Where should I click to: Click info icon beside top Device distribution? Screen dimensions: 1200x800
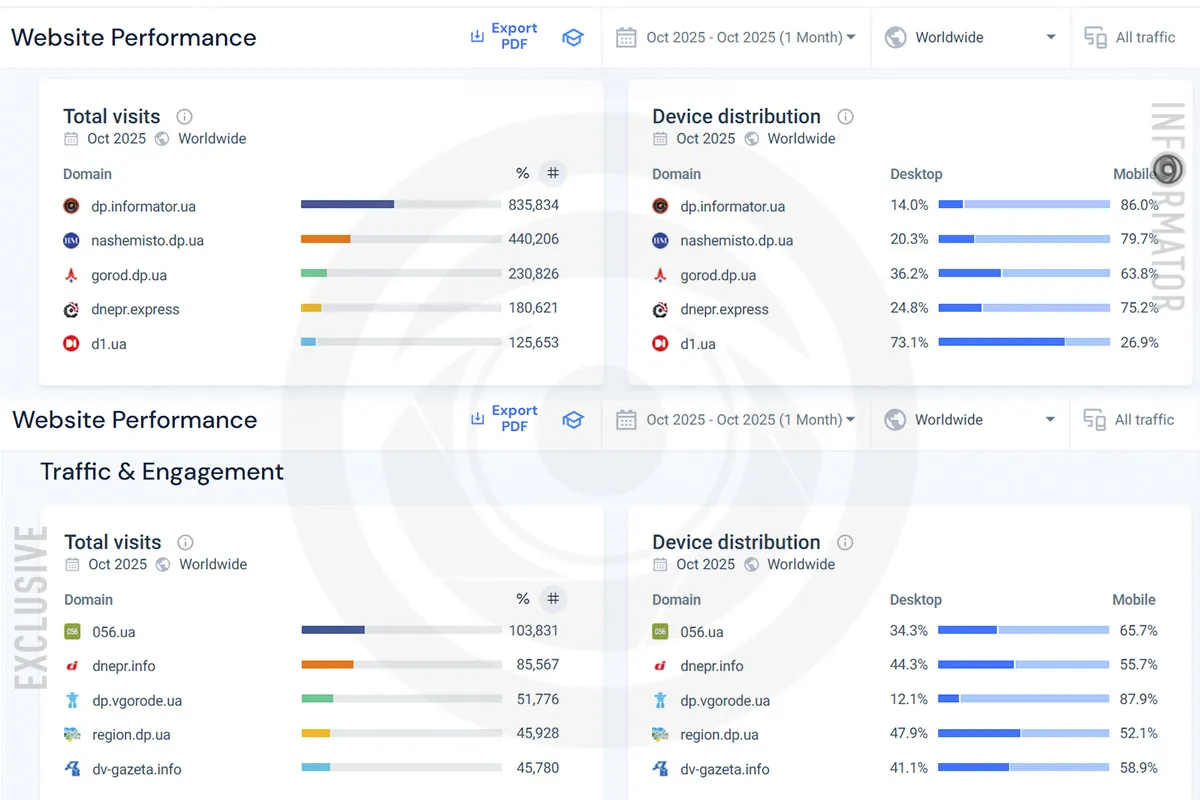pyautogui.click(x=845, y=117)
